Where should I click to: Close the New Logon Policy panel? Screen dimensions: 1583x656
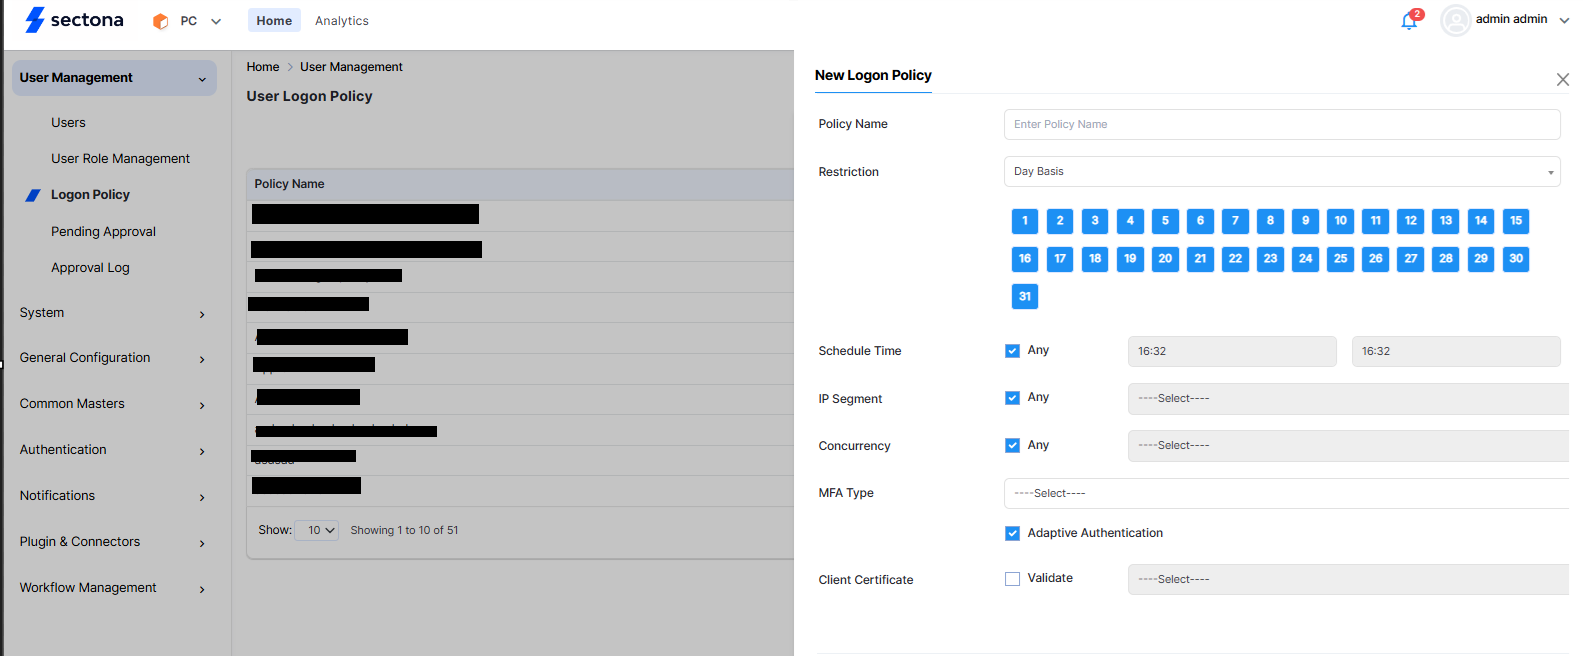1562,79
